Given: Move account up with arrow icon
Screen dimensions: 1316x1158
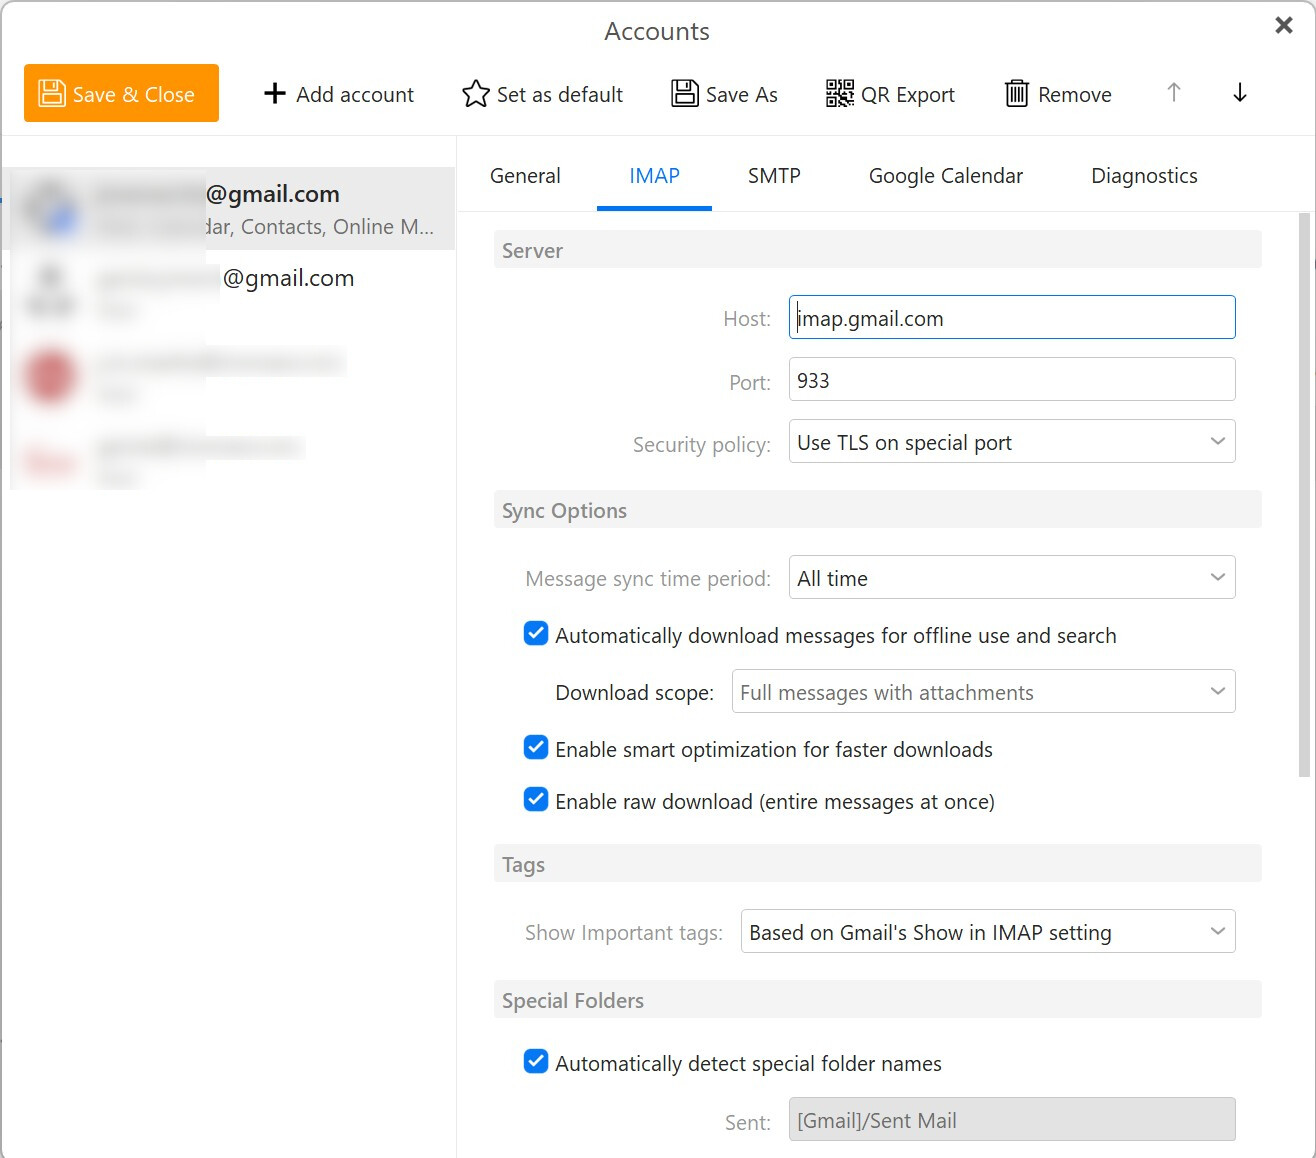Looking at the screenshot, I should pyautogui.click(x=1174, y=93).
